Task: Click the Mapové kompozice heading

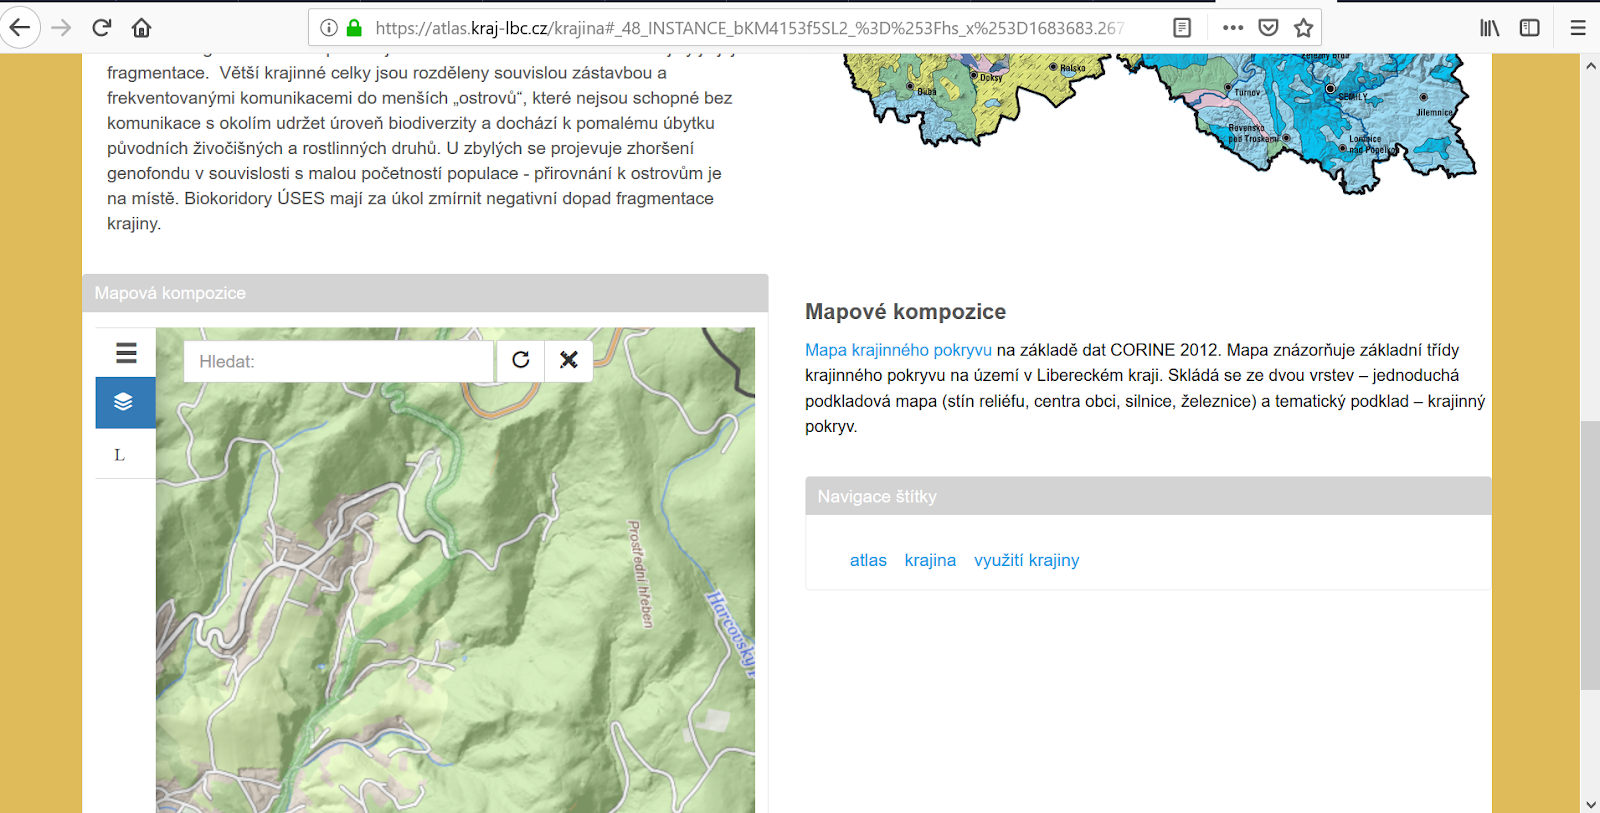Action: 905,312
